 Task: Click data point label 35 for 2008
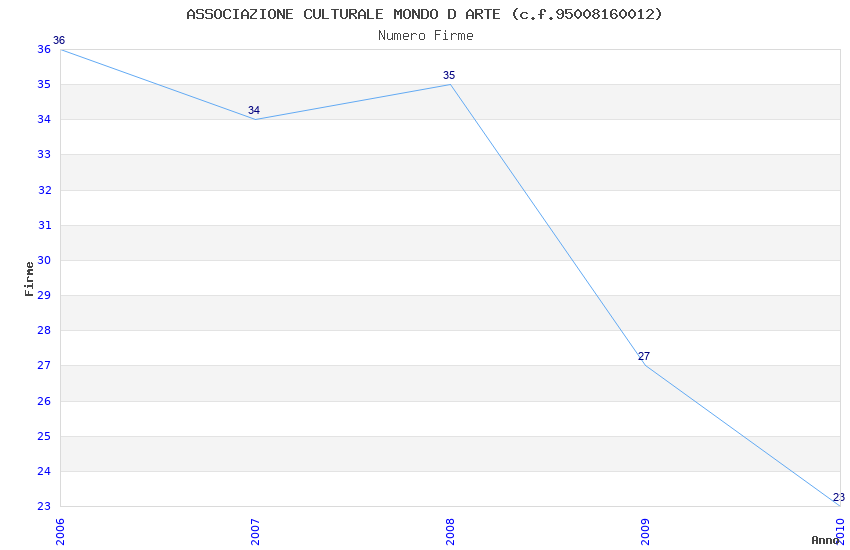[x=449, y=75]
